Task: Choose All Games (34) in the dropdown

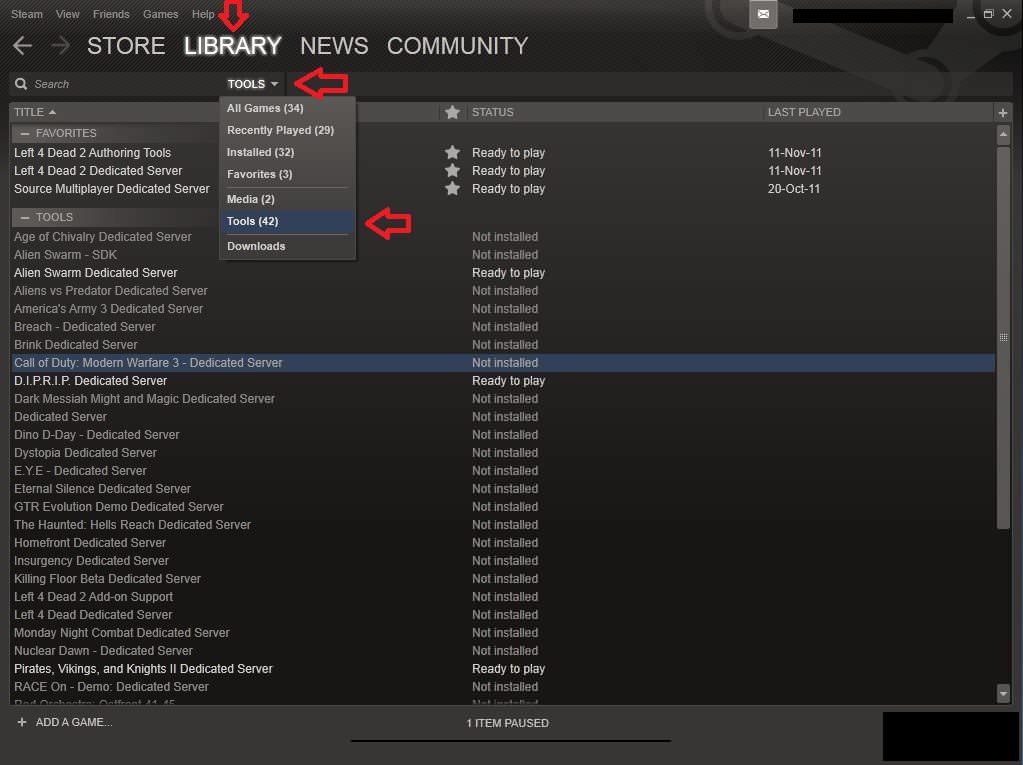Action: coord(288,108)
